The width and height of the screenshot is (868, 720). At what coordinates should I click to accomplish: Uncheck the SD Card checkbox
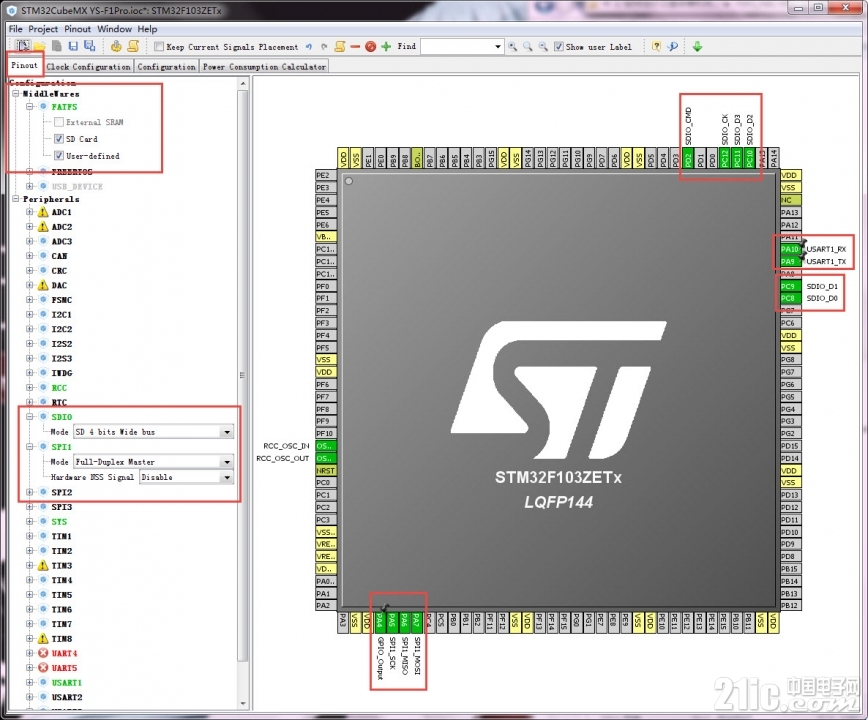[59, 139]
